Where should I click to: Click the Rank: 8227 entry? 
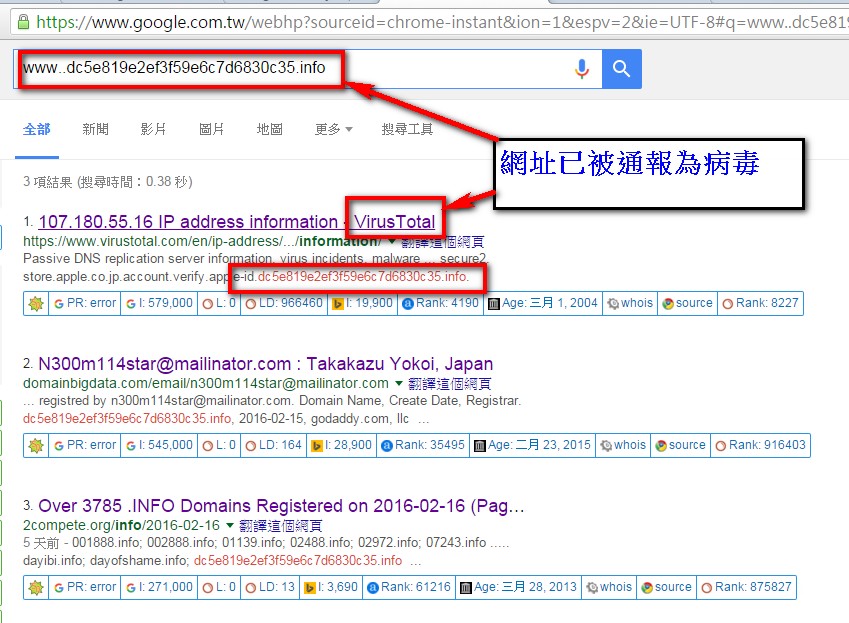[761, 303]
